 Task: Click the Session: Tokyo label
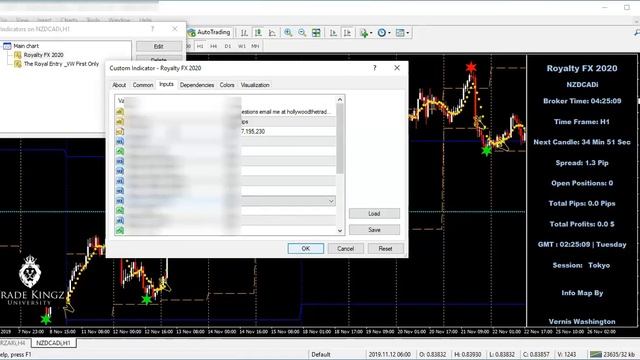581,265
